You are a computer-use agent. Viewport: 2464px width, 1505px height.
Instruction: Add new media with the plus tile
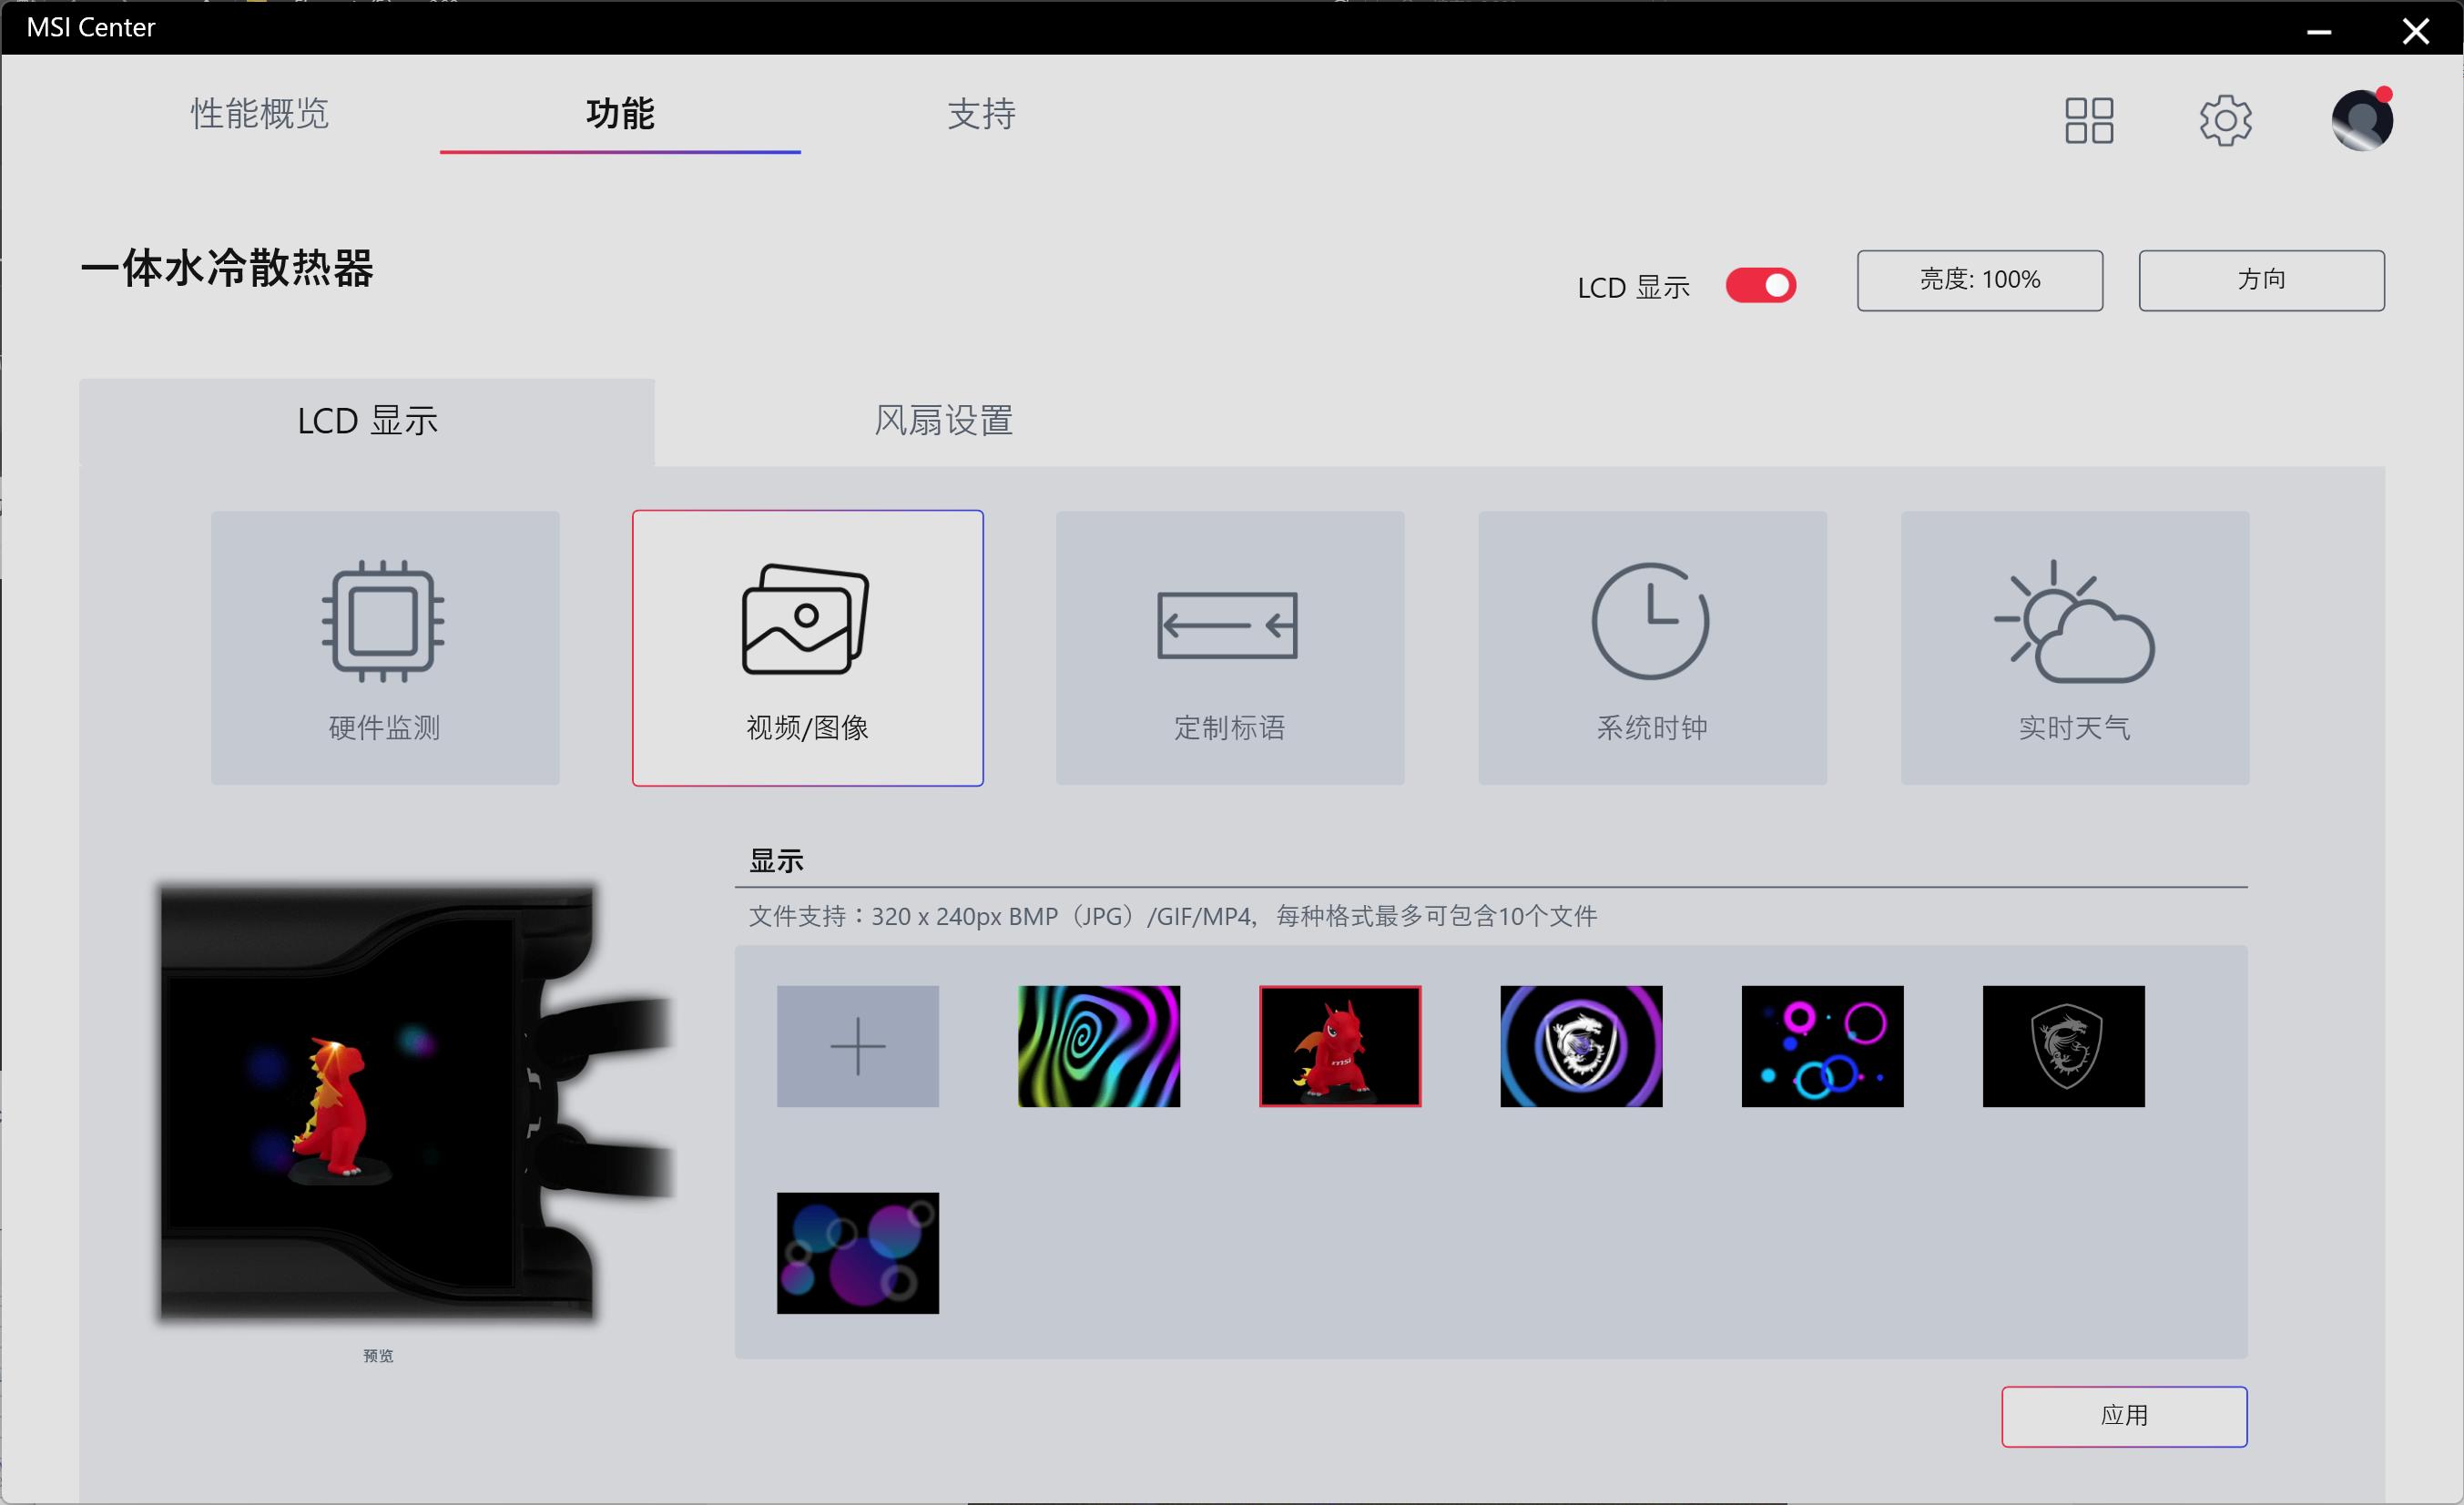pos(857,1046)
